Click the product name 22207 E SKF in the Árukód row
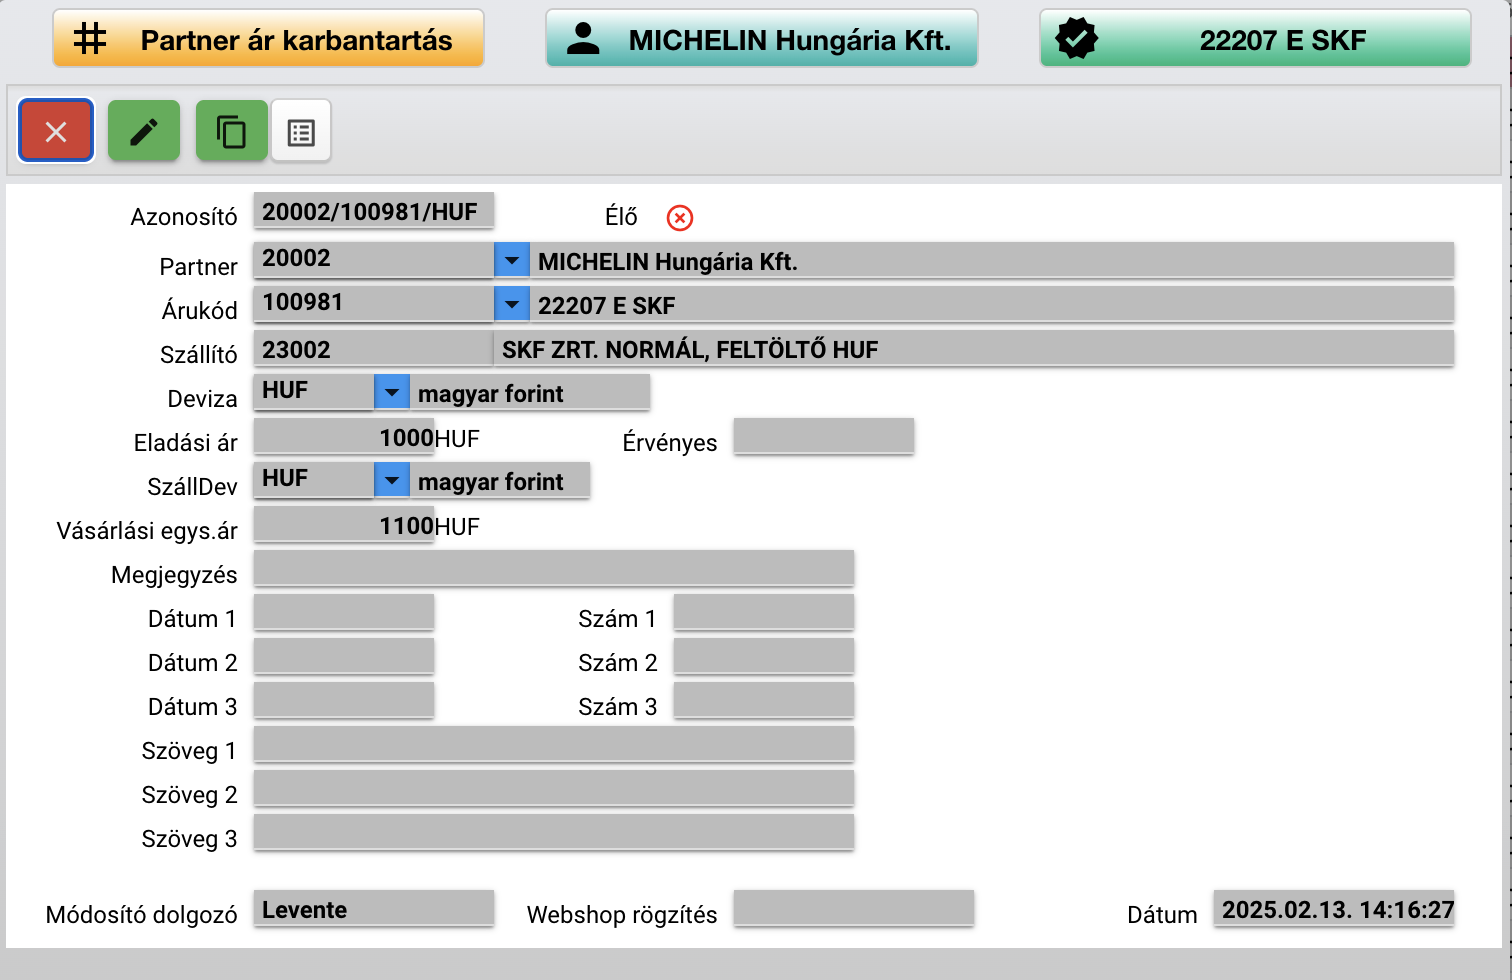The width and height of the screenshot is (1512, 980). [x=607, y=306]
